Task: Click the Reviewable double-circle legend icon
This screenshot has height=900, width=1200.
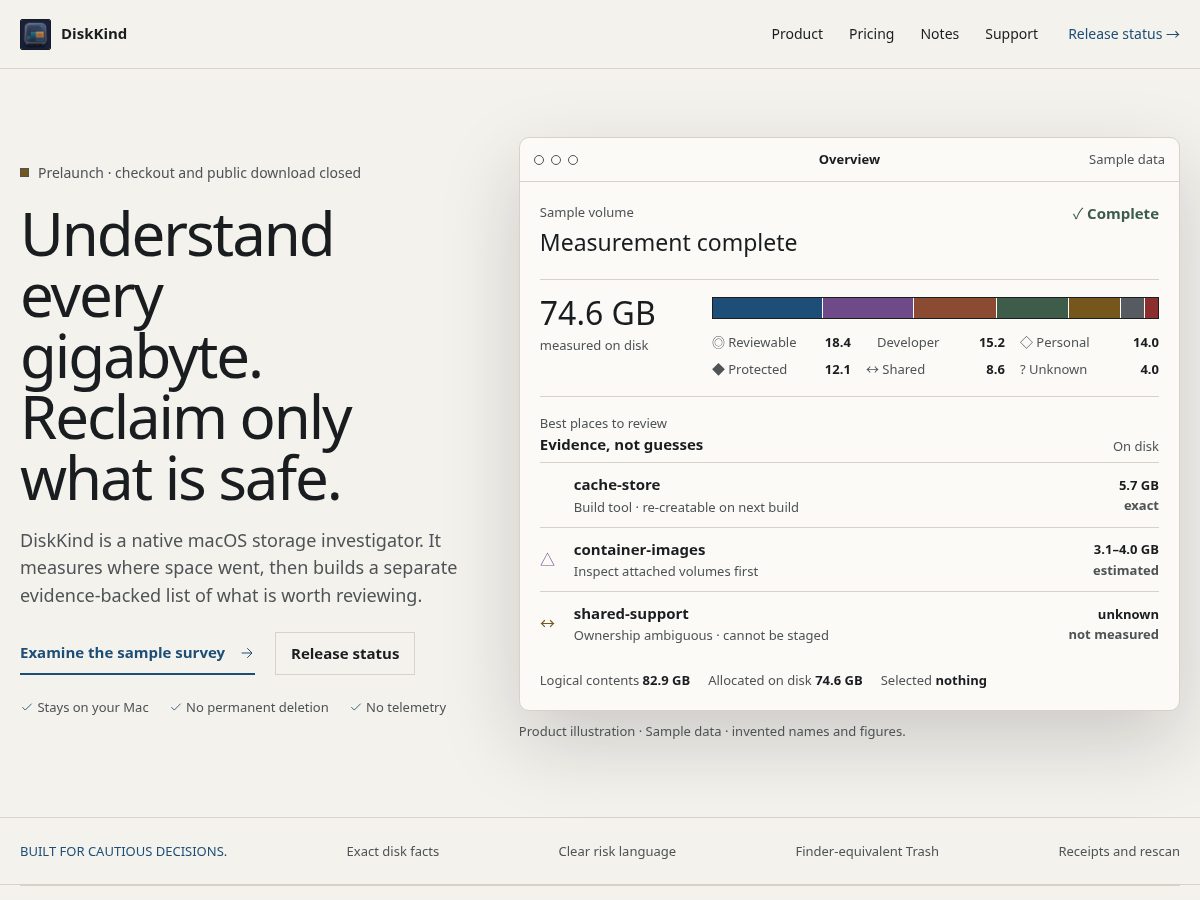Action: pyautogui.click(x=718, y=342)
